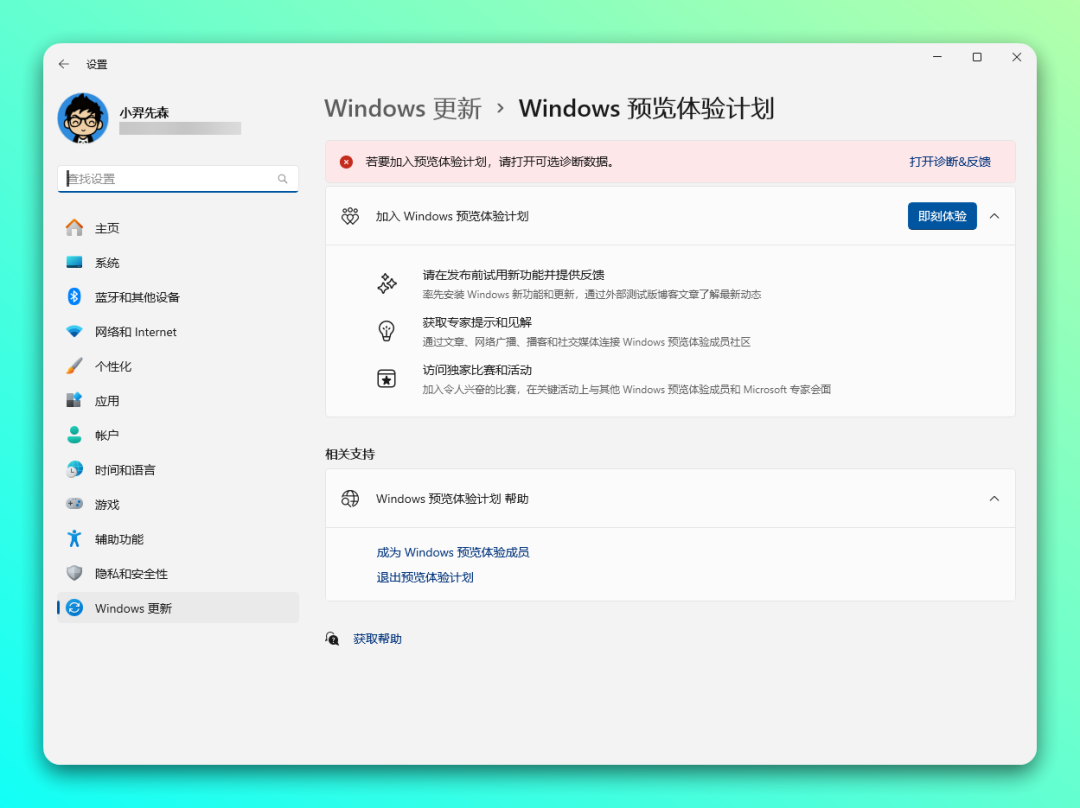Click the 网络和 Internet Wi-Fi icon
The image size is (1080, 808).
74,332
